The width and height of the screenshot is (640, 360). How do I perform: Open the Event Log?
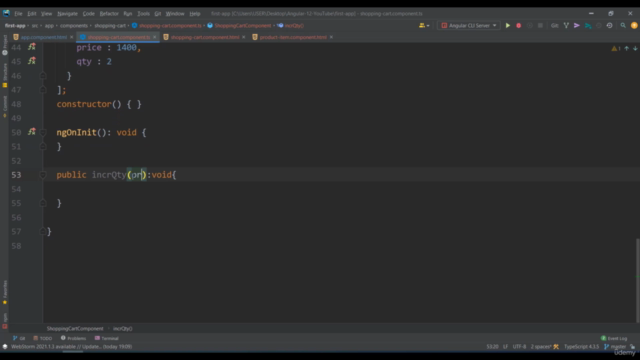click(x=614, y=338)
